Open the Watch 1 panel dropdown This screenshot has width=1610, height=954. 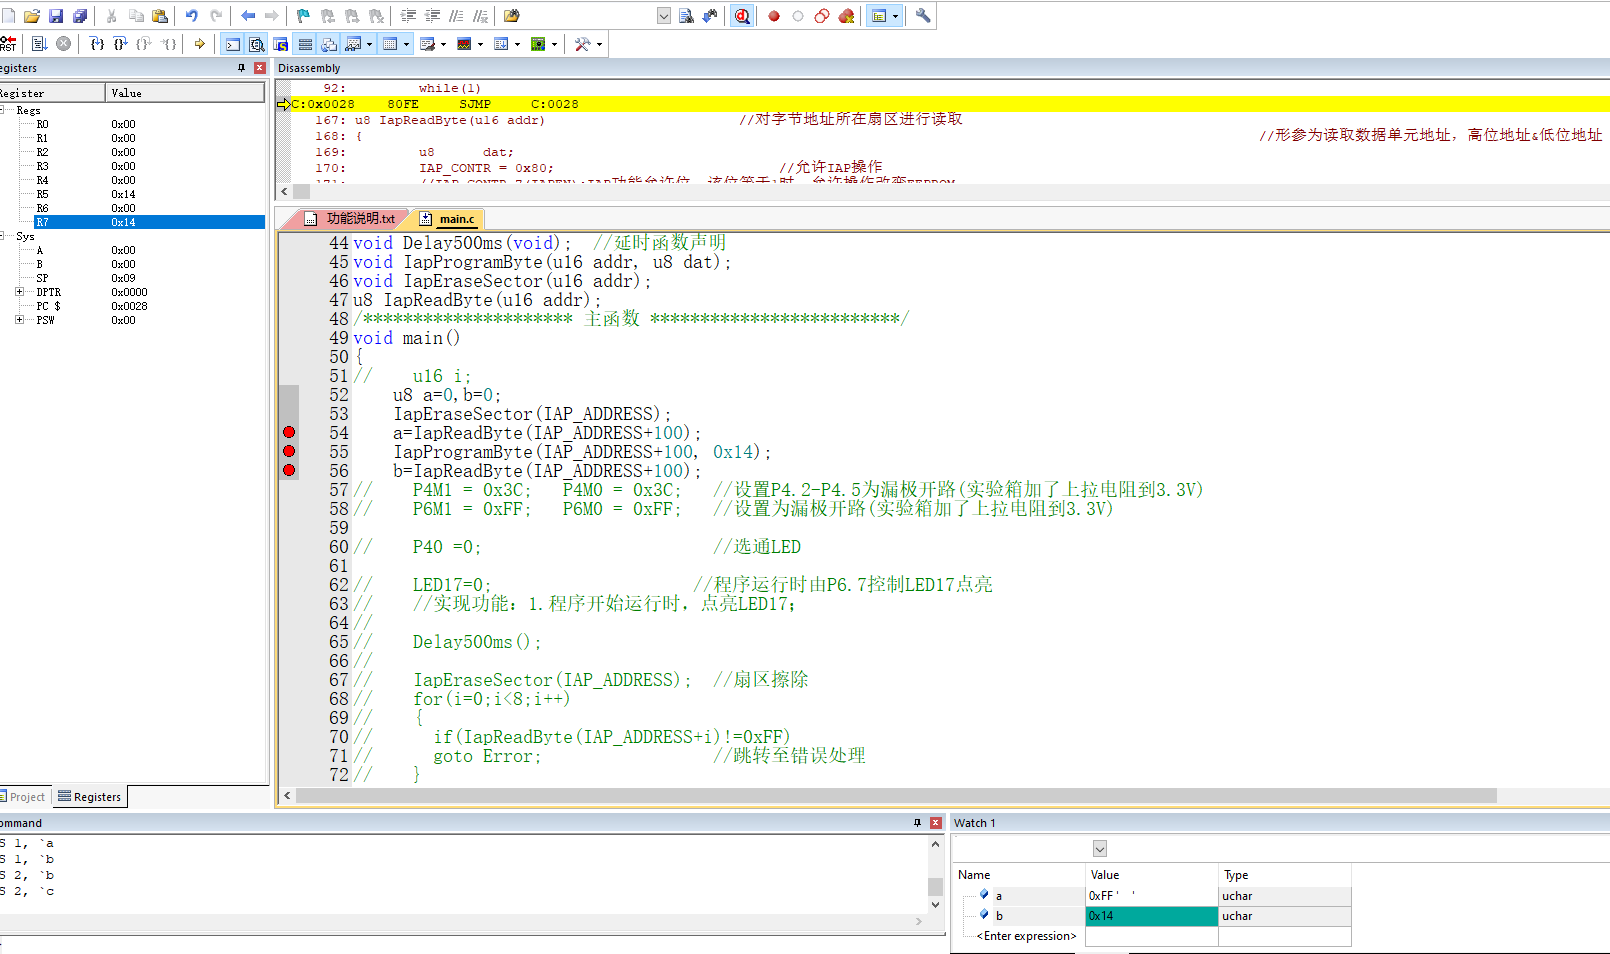(x=1100, y=849)
